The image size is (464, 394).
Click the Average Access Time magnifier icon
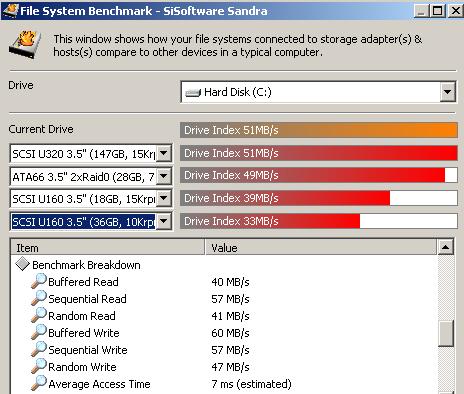pos(39,383)
